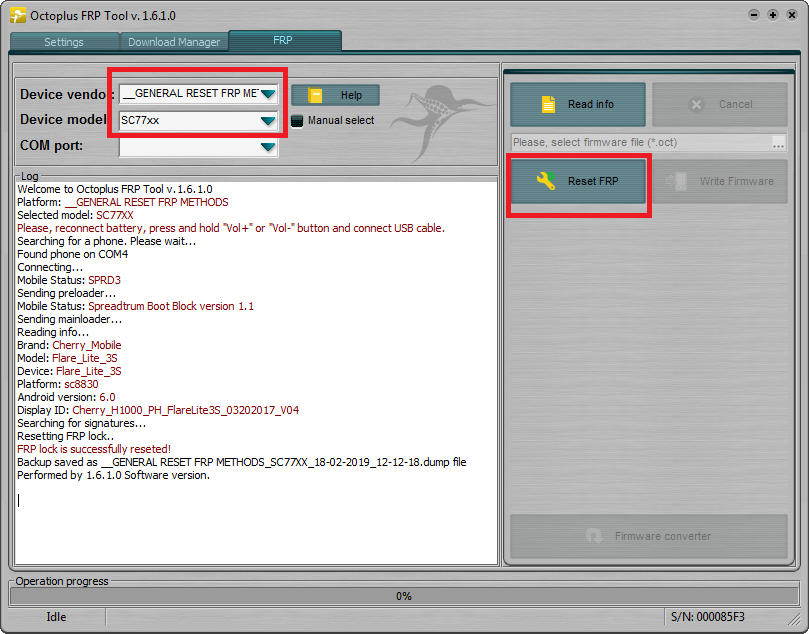Click the 'Idle' status bar entry
Viewport: 809px width, 634px height.
(x=56, y=617)
